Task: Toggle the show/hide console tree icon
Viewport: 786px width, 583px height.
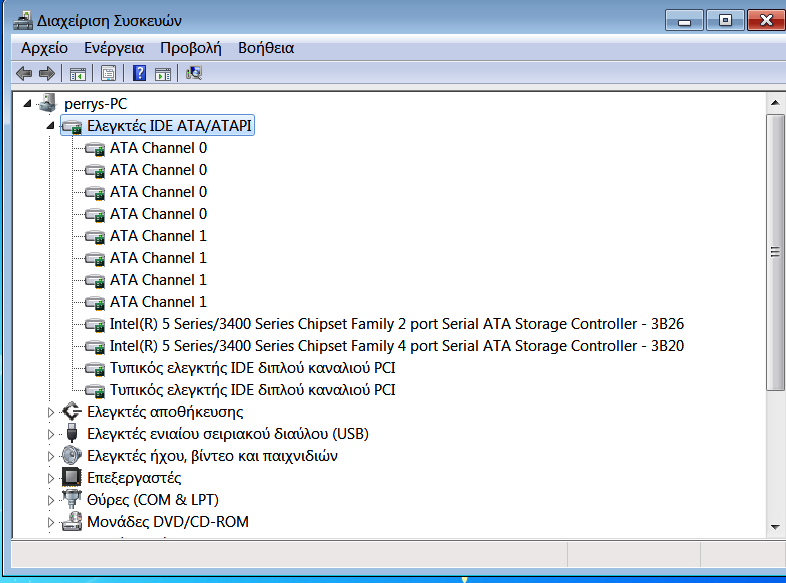Action: (x=78, y=74)
